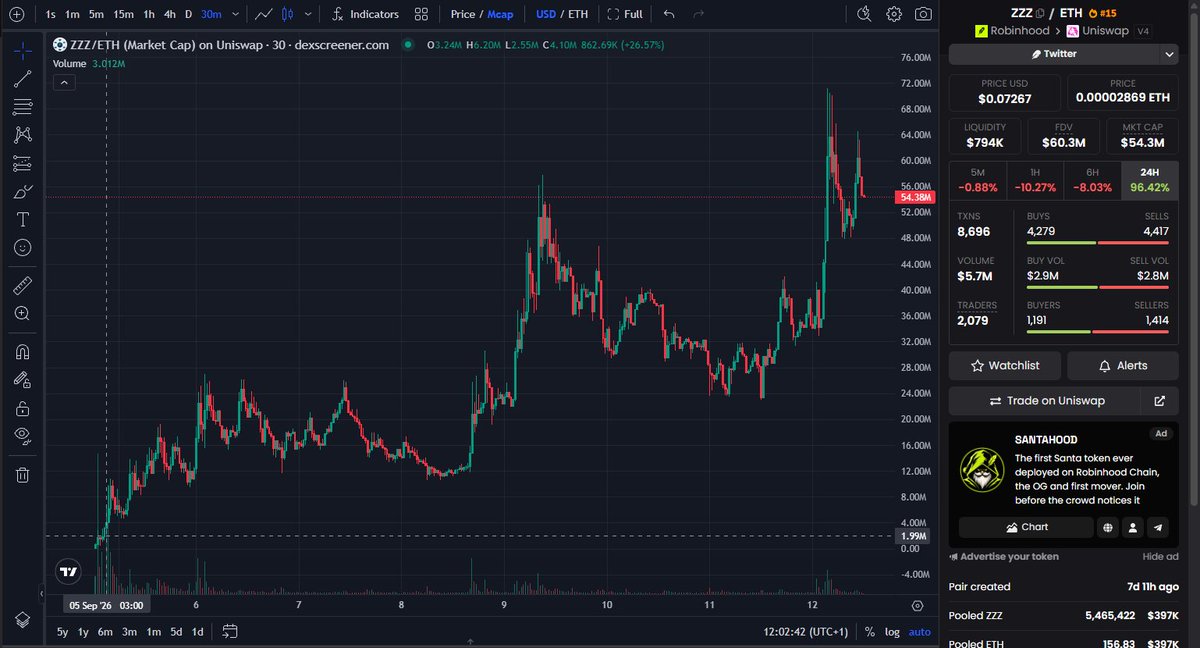Image resolution: width=1200 pixels, height=648 pixels.
Task: Switch chart to candlestick style
Action: click(x=287, y=14)
